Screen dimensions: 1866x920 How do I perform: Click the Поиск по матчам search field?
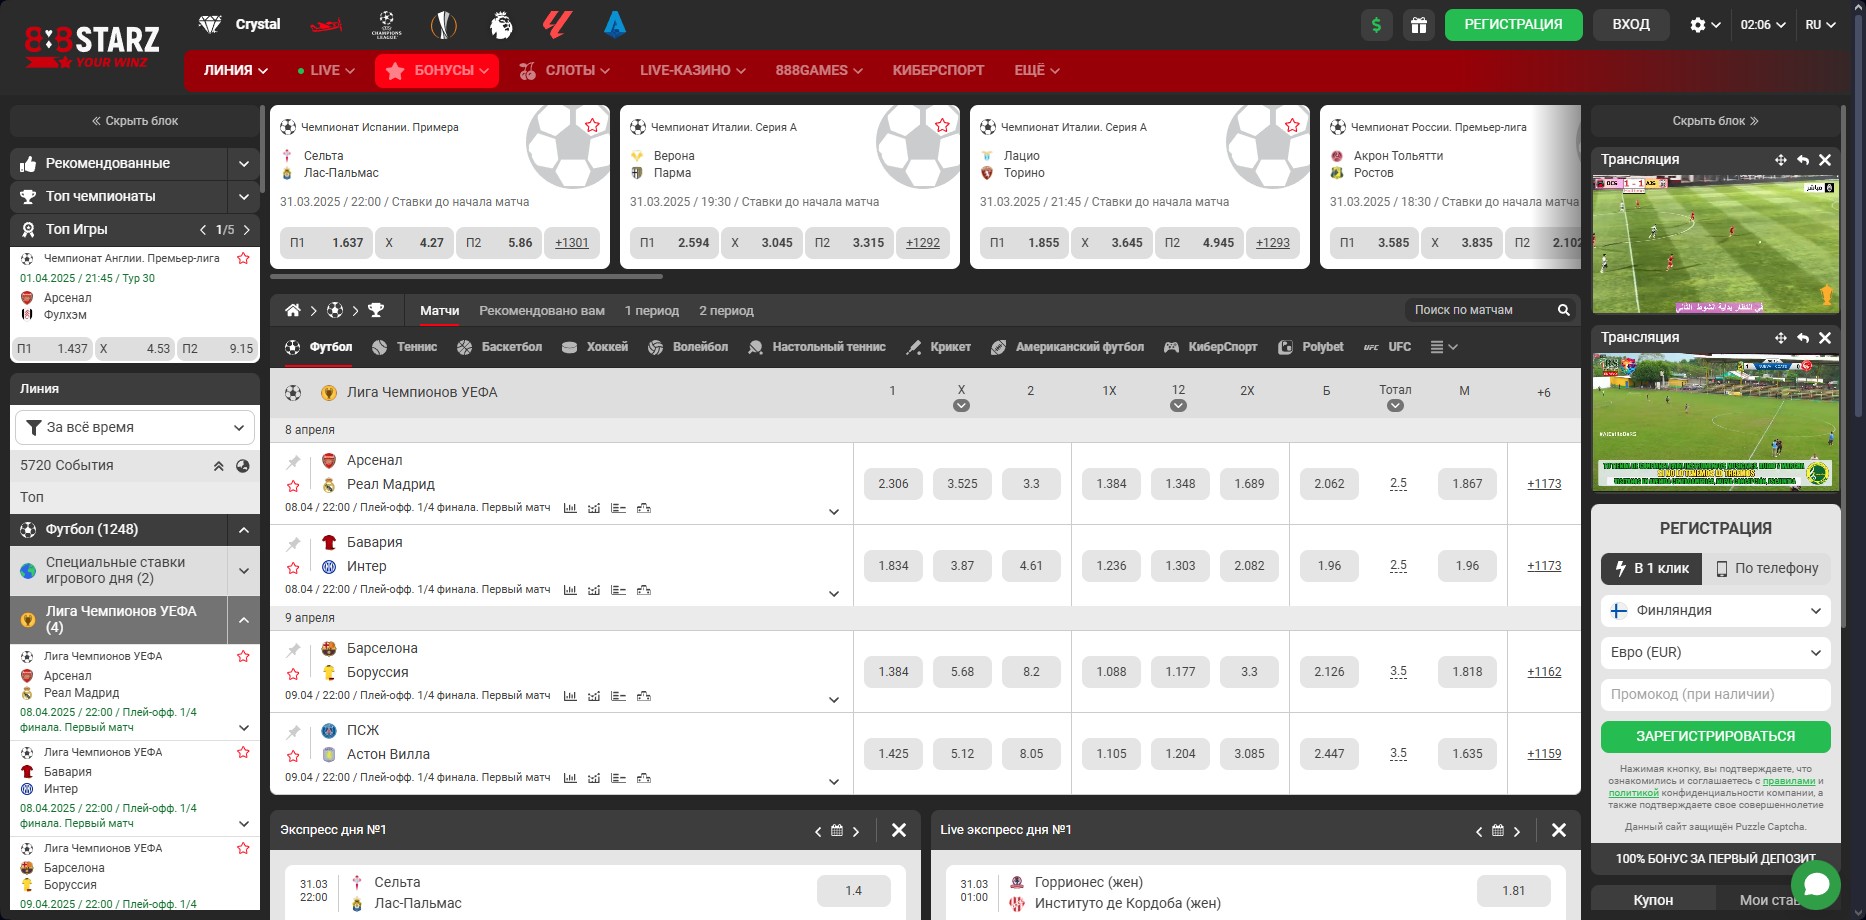click(1480, 310)
